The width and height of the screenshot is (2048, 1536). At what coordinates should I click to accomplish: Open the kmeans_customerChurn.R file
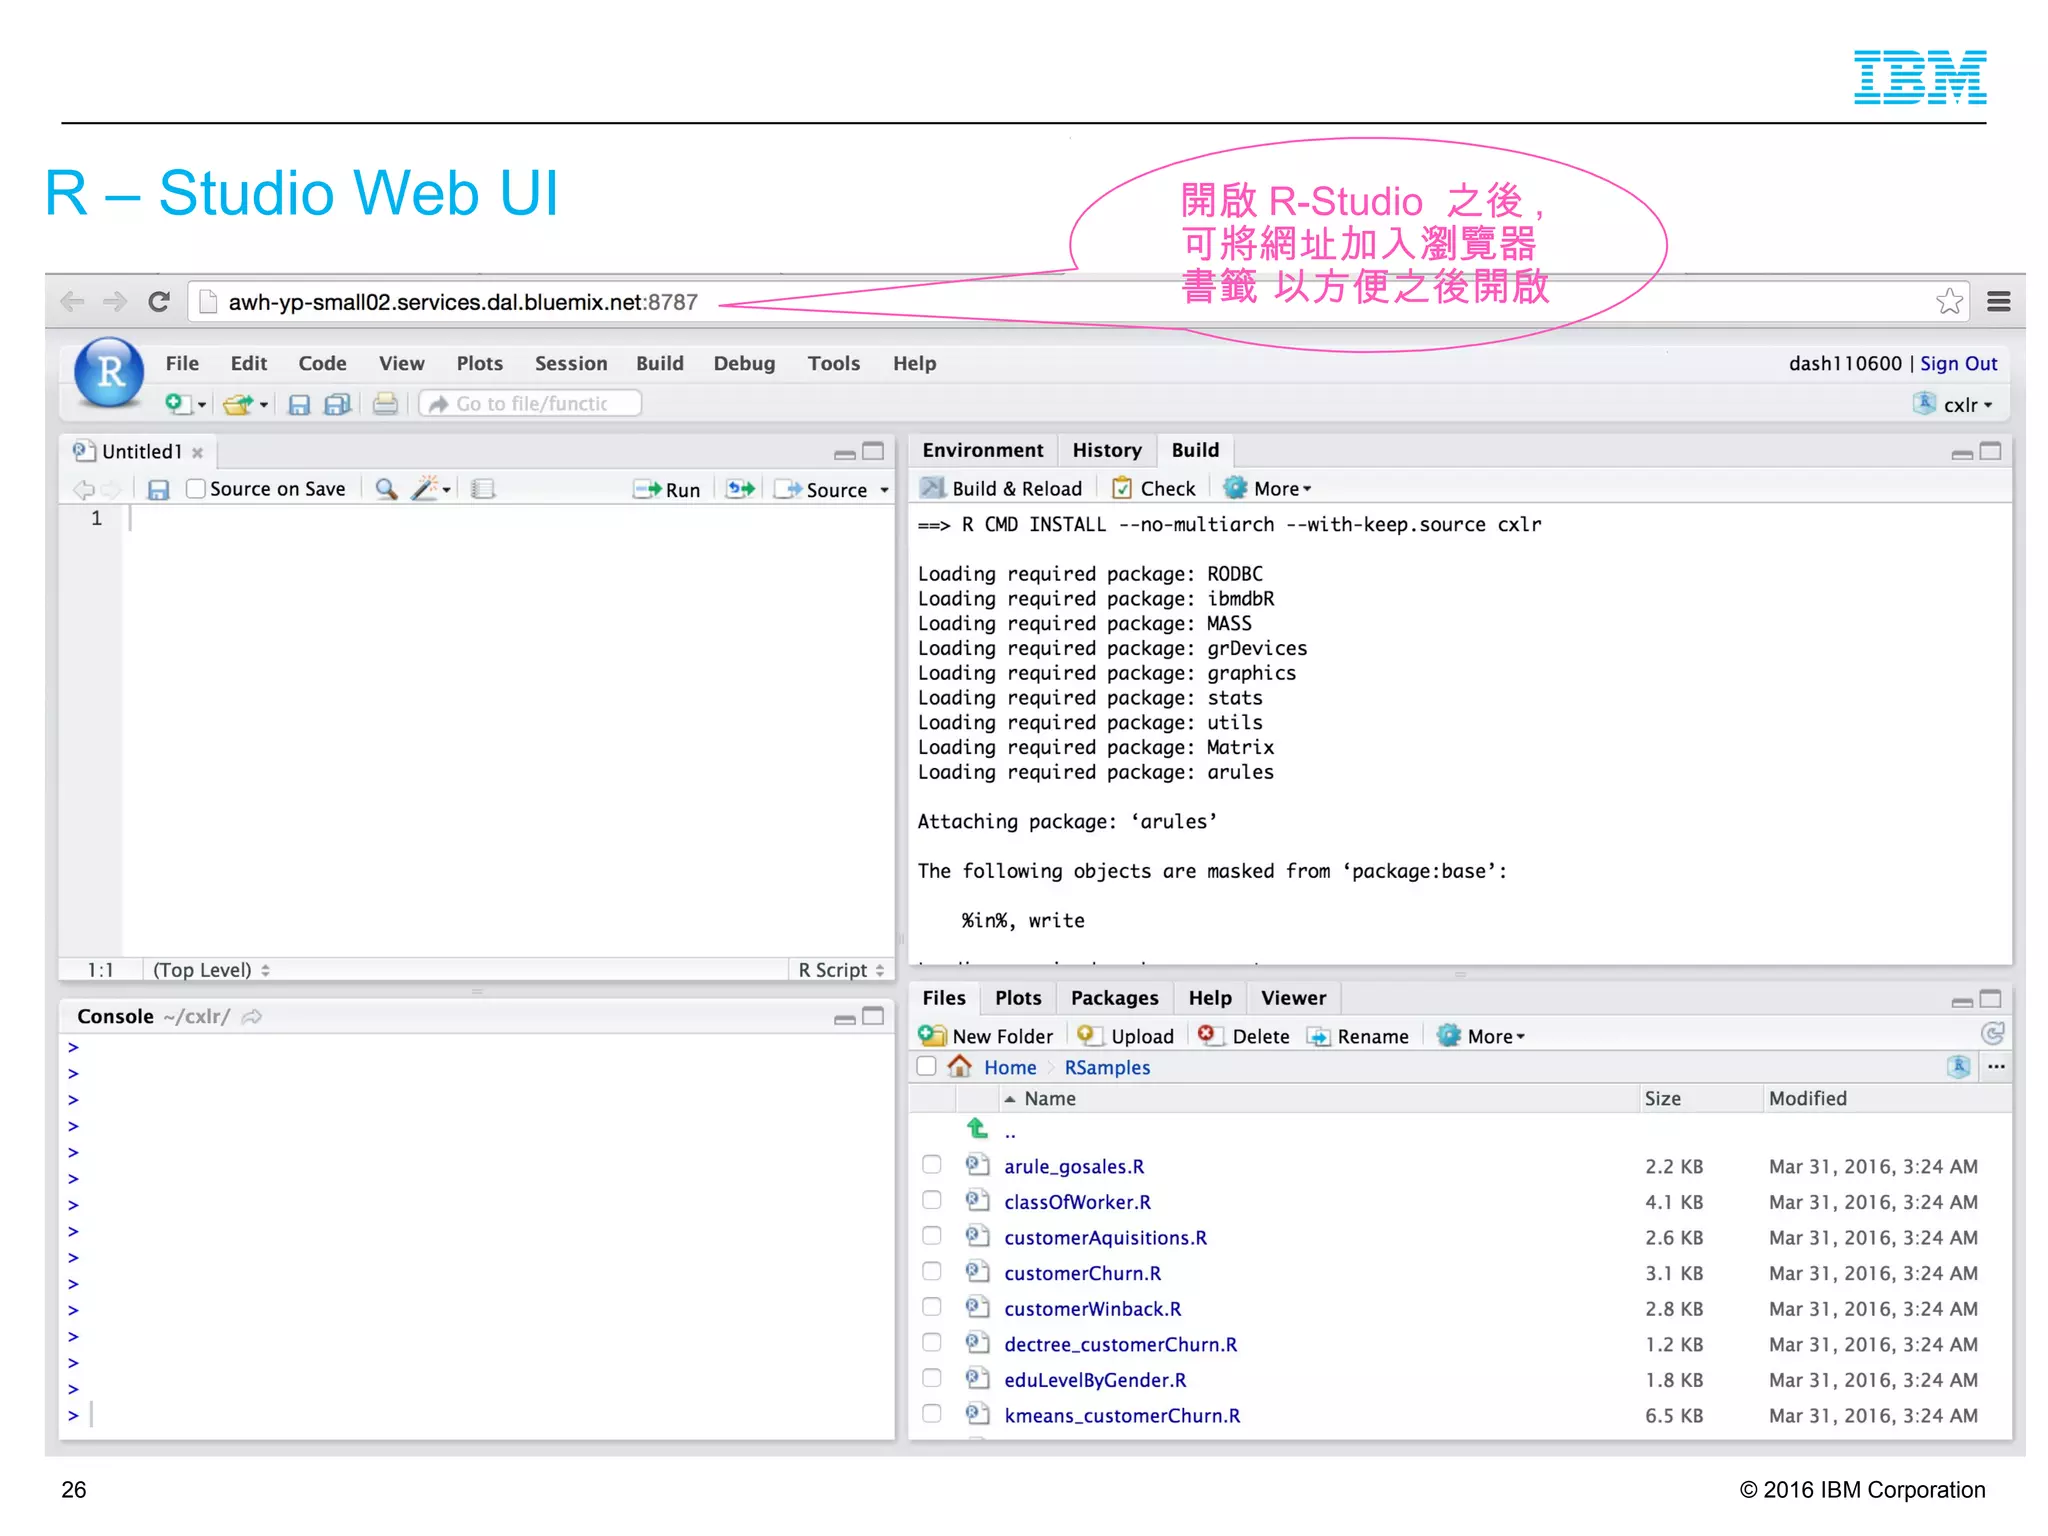click(x=1121, y=1415)
